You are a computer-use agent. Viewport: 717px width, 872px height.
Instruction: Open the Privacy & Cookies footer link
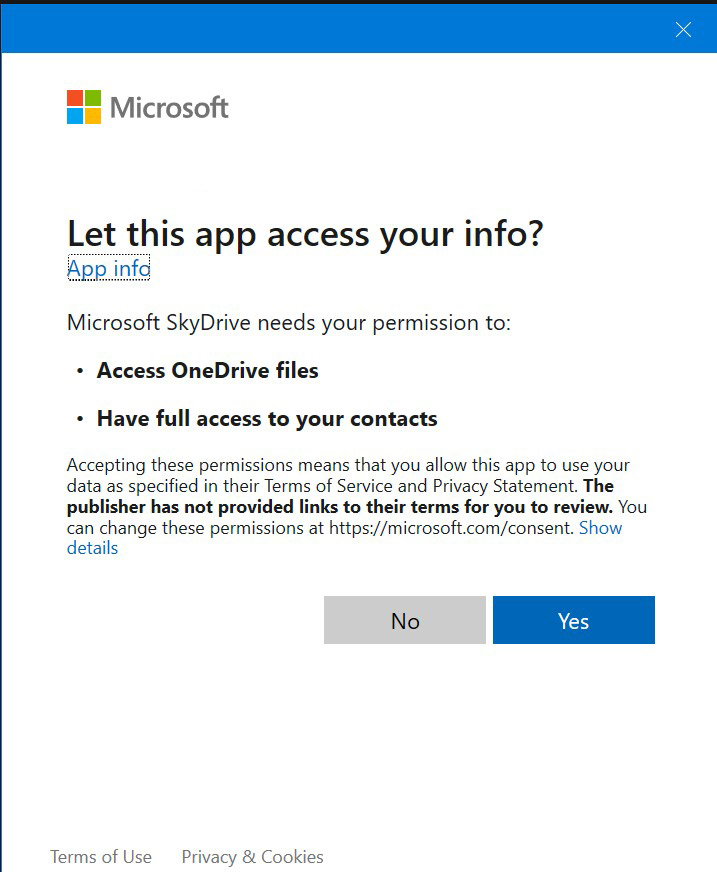pos(252,857)
